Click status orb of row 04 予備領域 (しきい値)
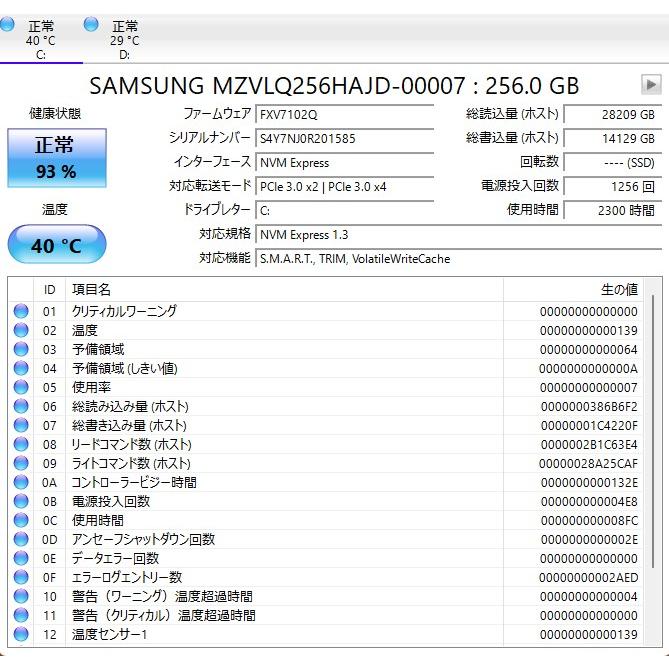Viewport: 669px width, 669px height. [21, 368]
